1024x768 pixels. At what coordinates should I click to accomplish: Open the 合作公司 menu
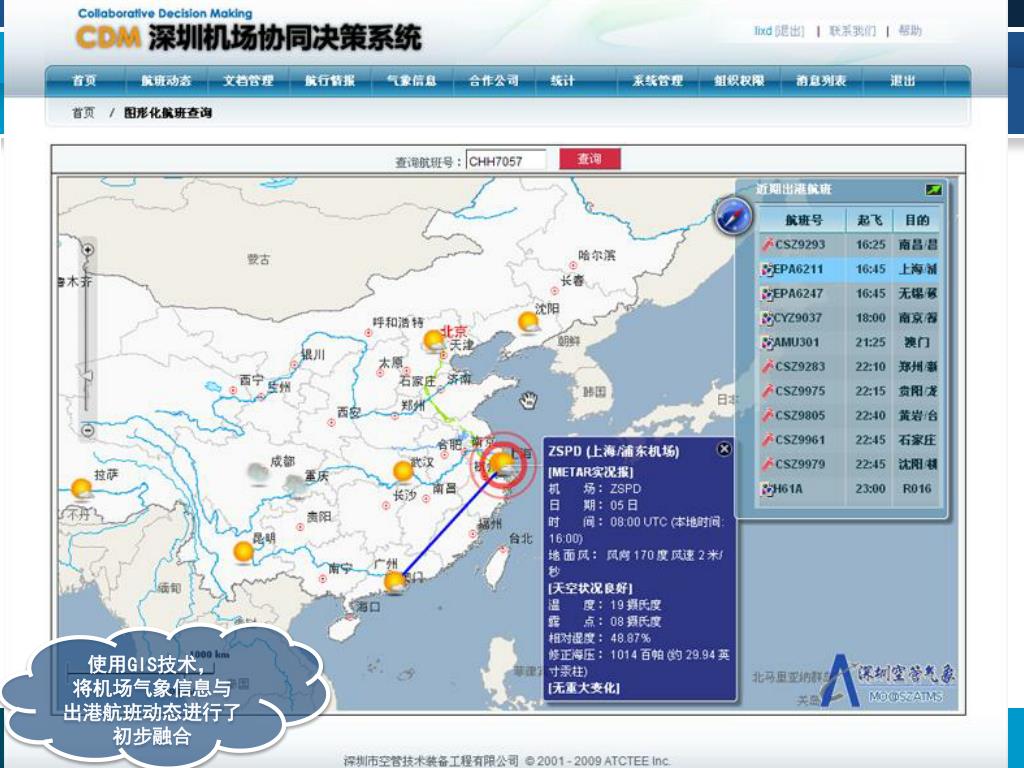(494, 80)
